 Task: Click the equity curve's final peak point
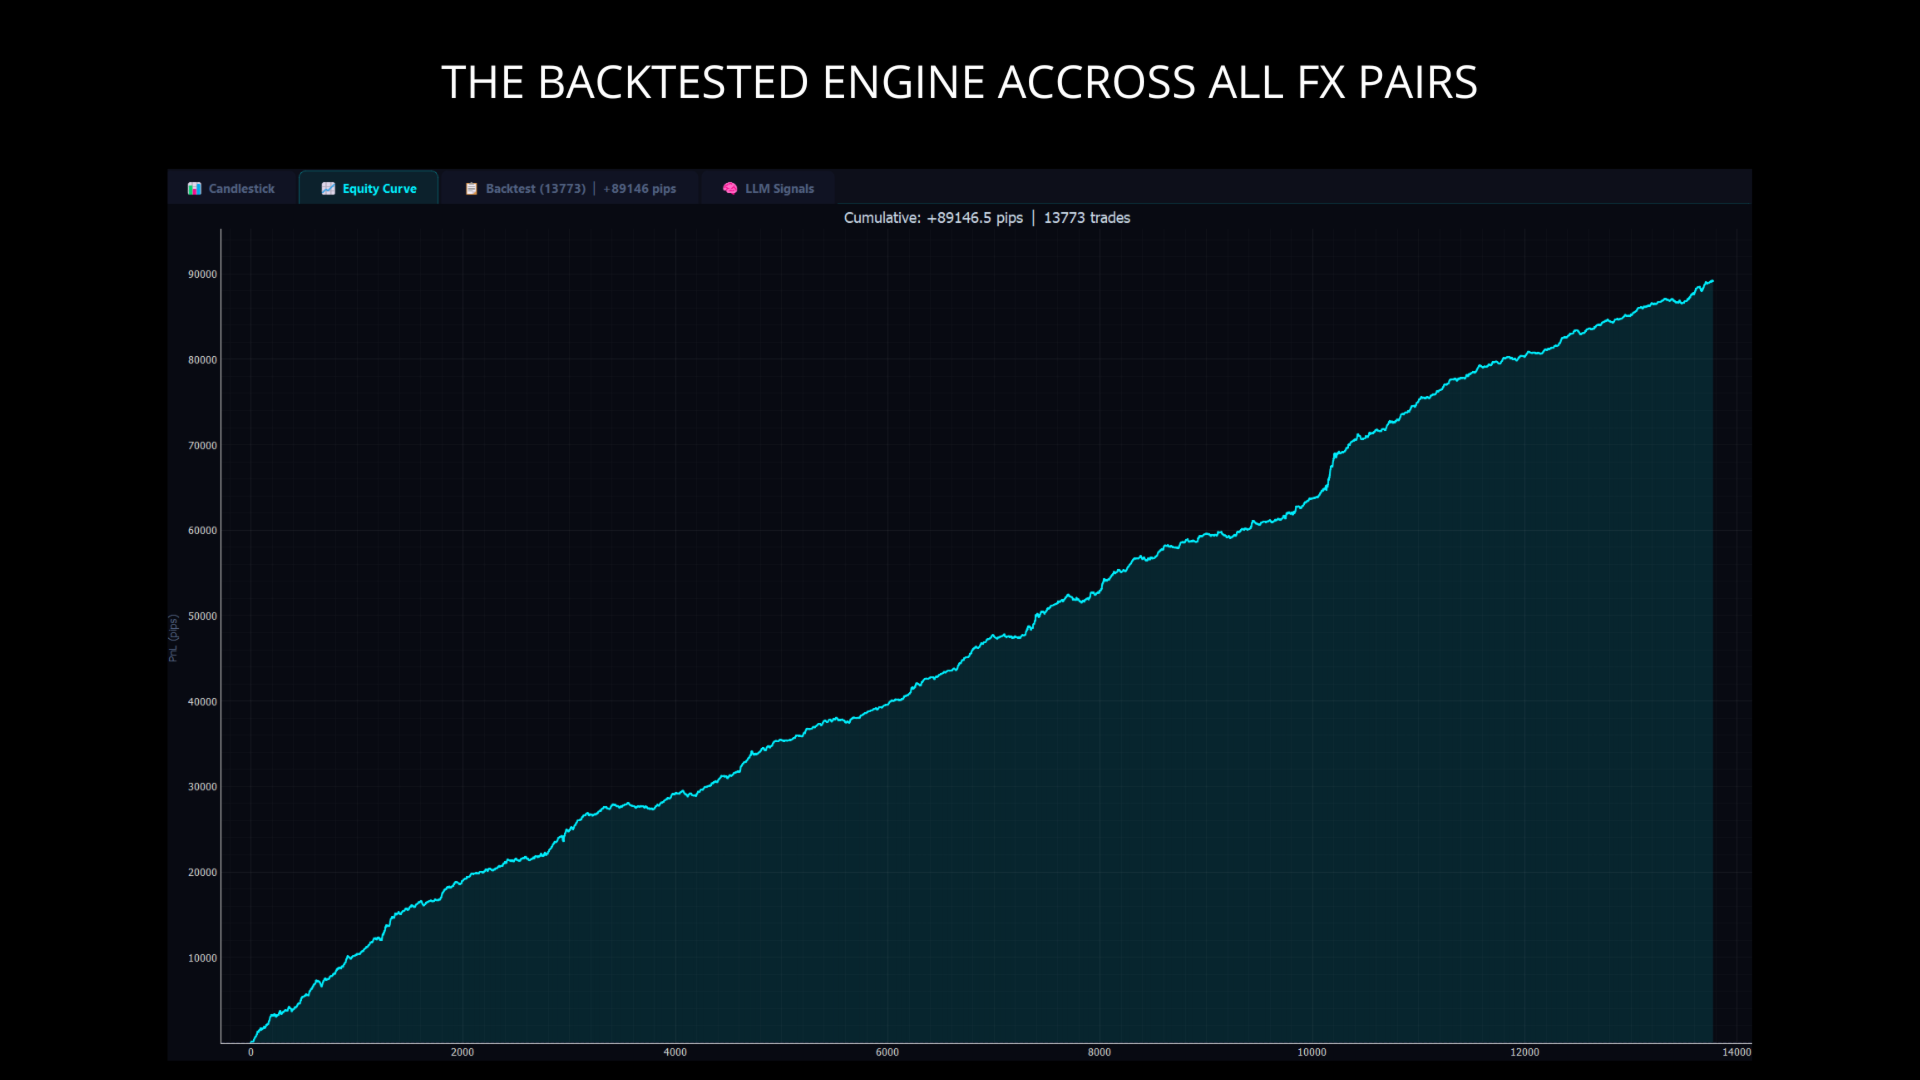click(1712, 281)
